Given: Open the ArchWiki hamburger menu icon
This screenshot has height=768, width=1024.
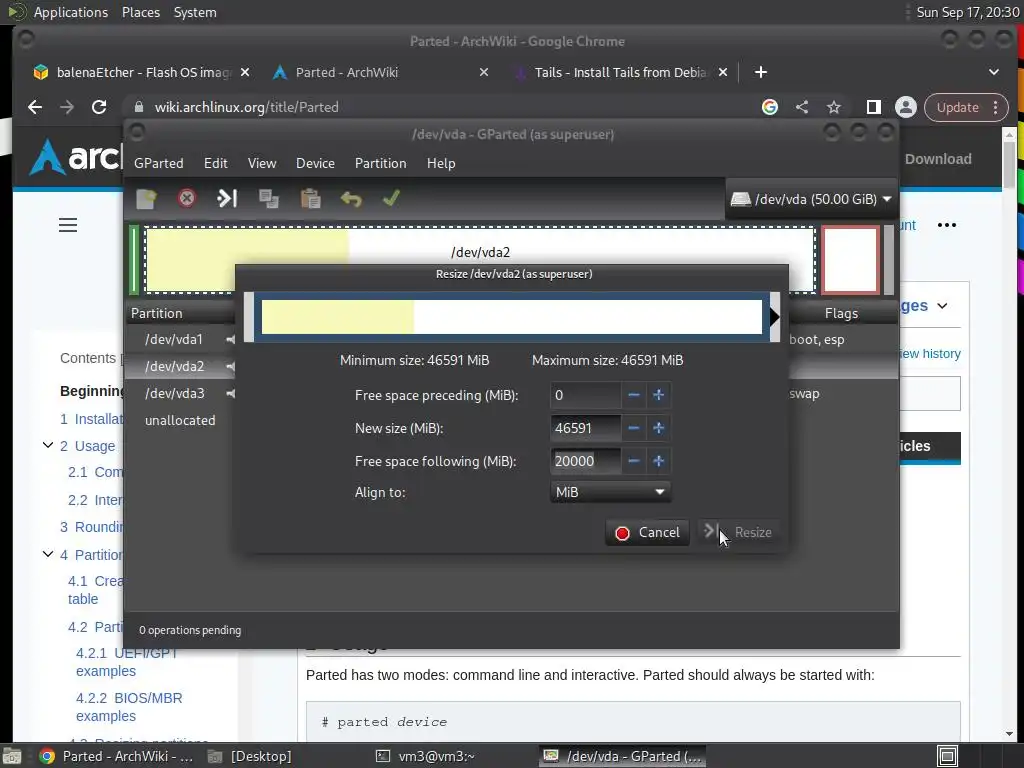Looking at the screenshot, I should pos(68,225).
